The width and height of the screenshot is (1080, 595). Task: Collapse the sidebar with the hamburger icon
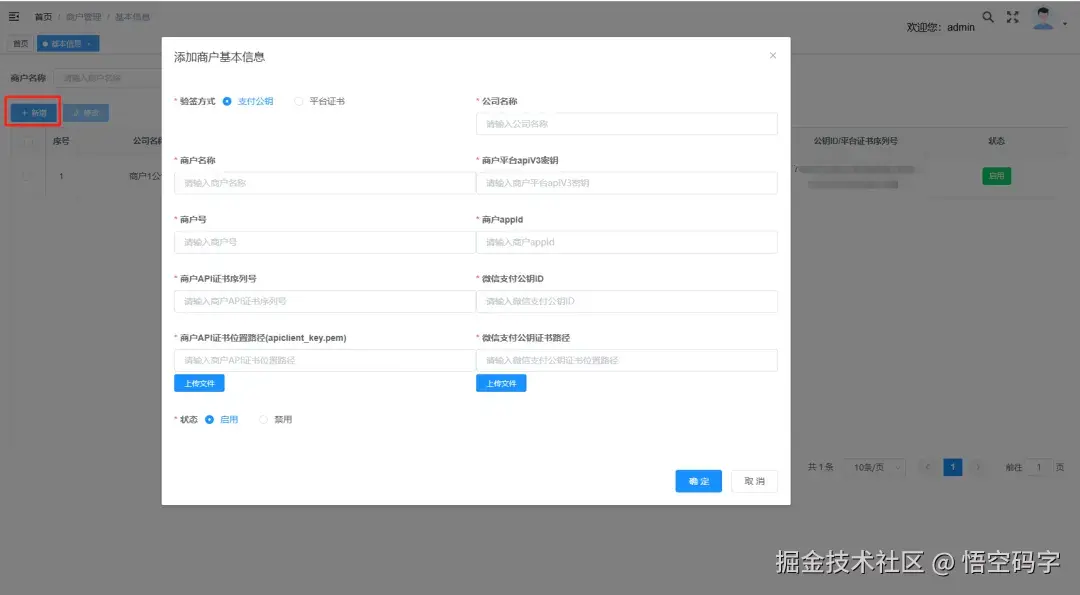click(x=14, y=16)
